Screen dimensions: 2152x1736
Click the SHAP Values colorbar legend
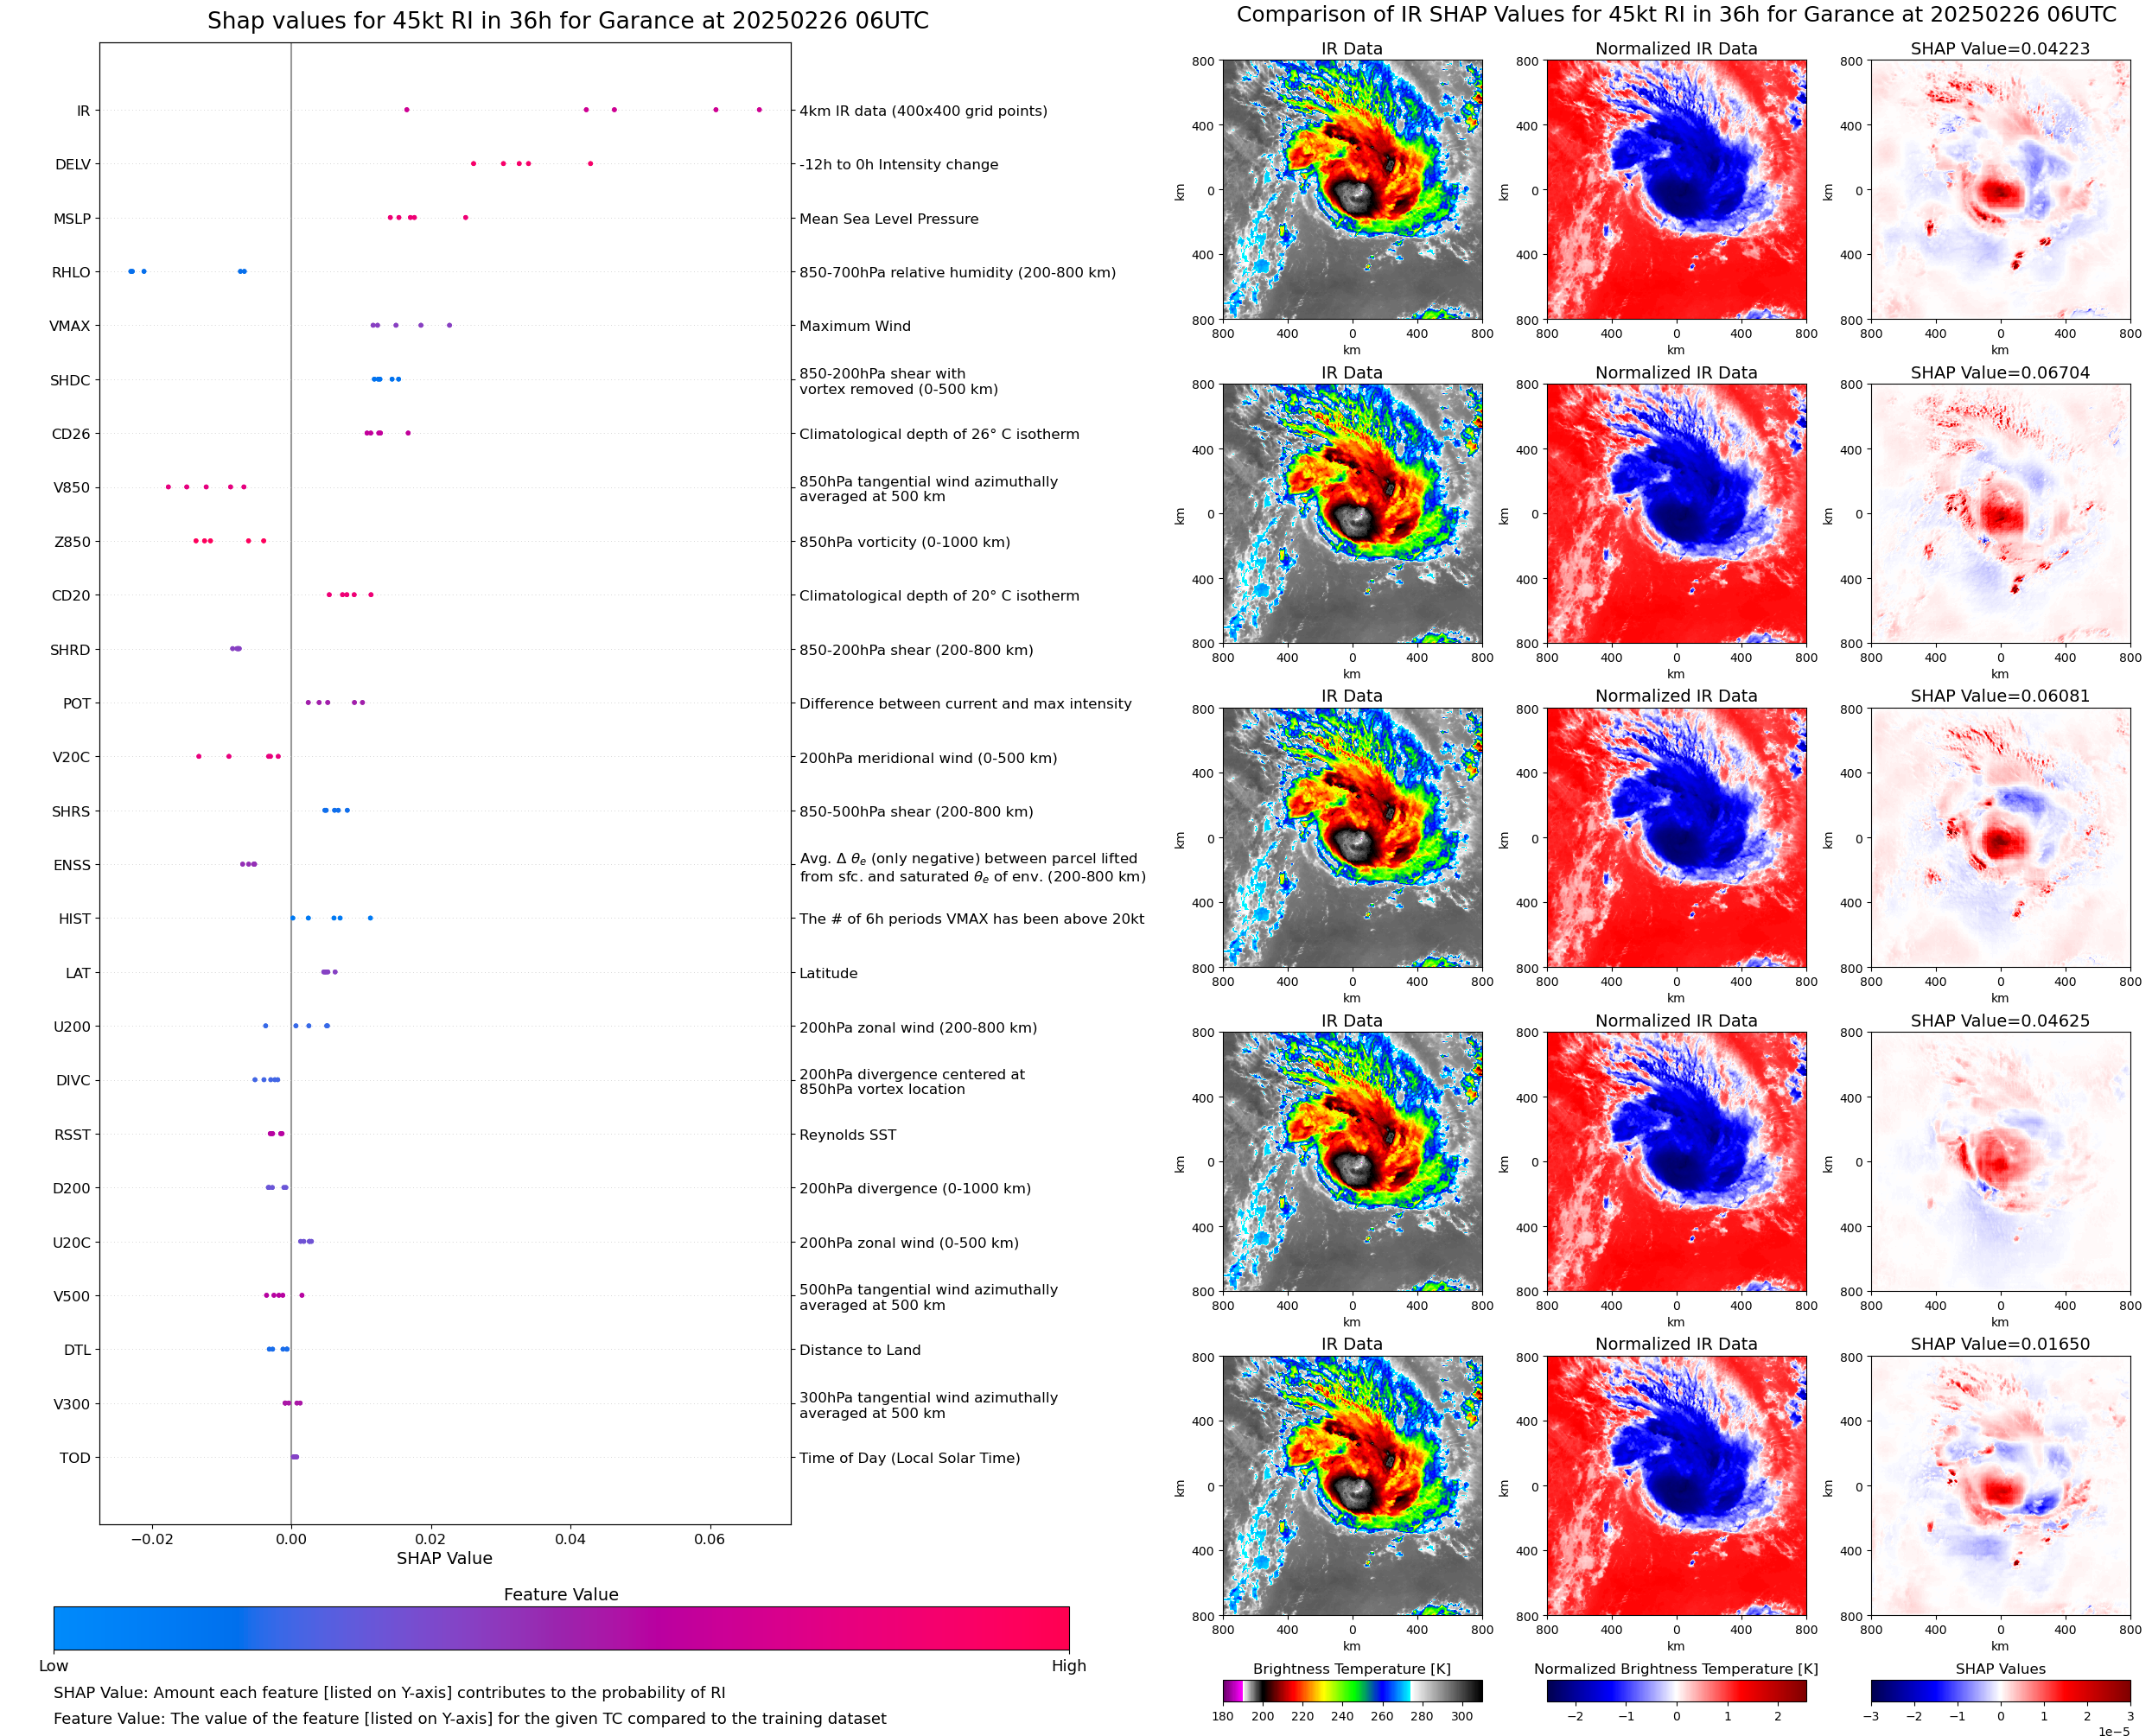(x=2000, y=1690)
